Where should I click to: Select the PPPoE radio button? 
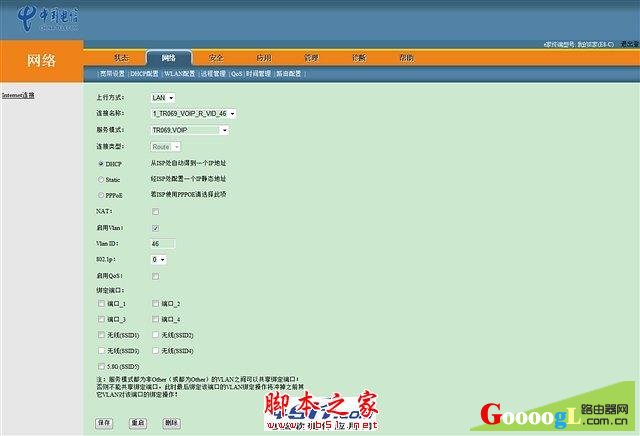click(101, 195)
